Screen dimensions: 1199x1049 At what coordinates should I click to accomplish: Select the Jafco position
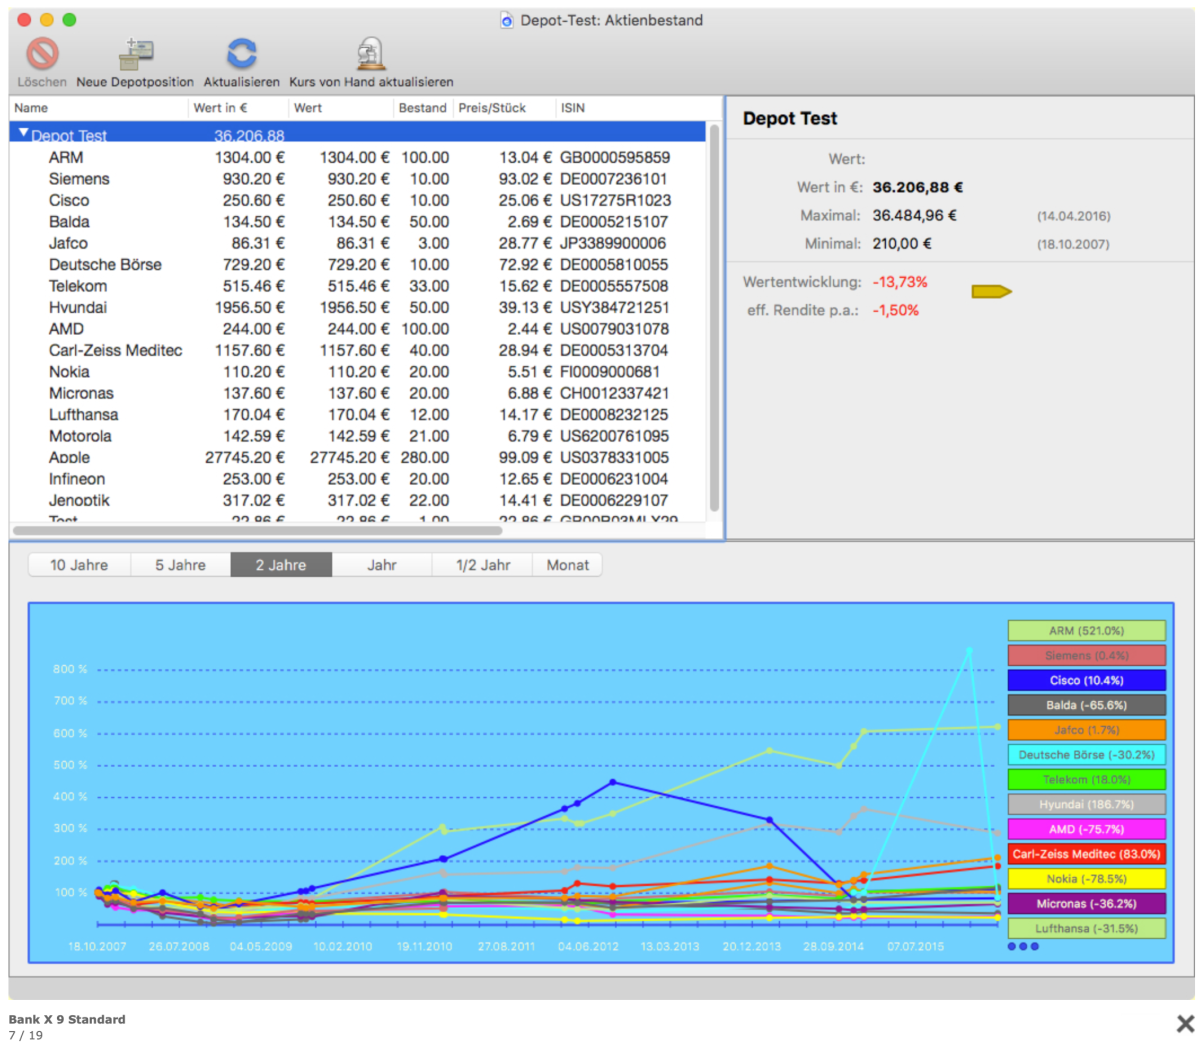click(358, 243)
